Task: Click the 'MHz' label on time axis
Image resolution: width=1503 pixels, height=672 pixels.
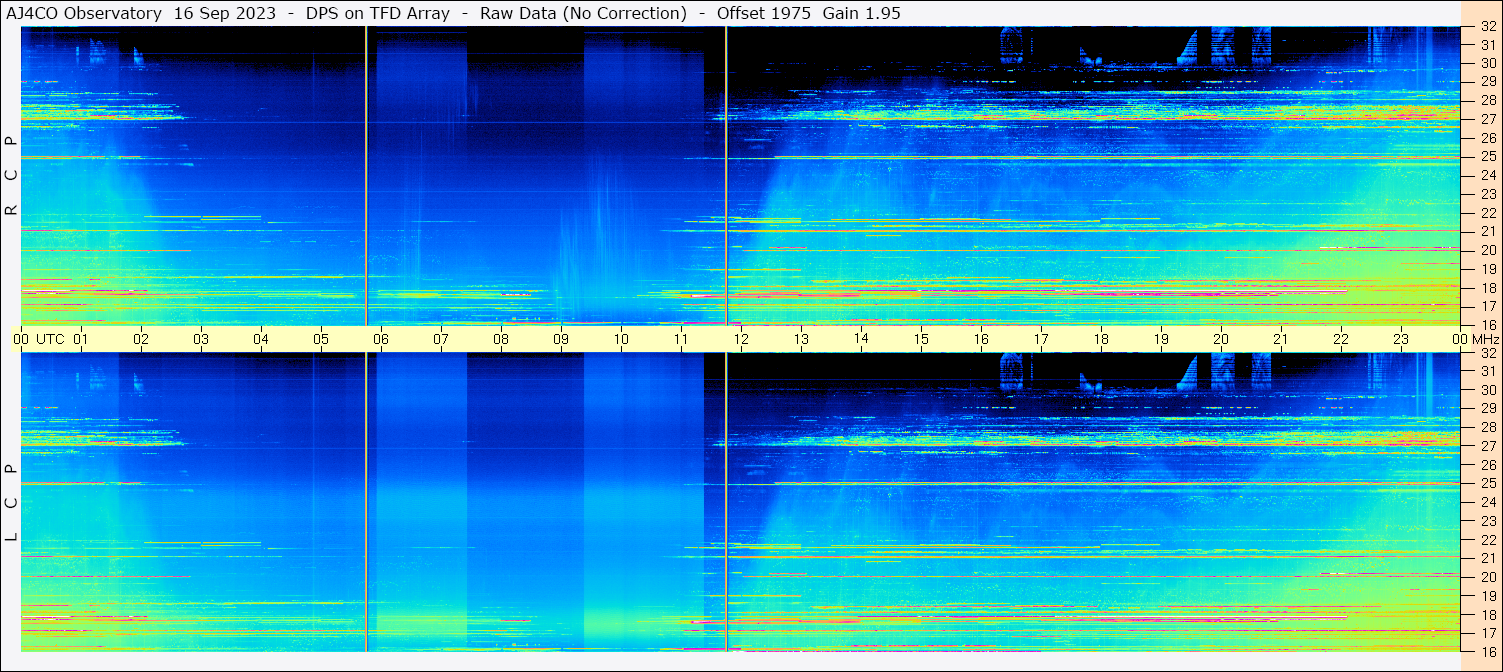Action: pos(1484,339)
